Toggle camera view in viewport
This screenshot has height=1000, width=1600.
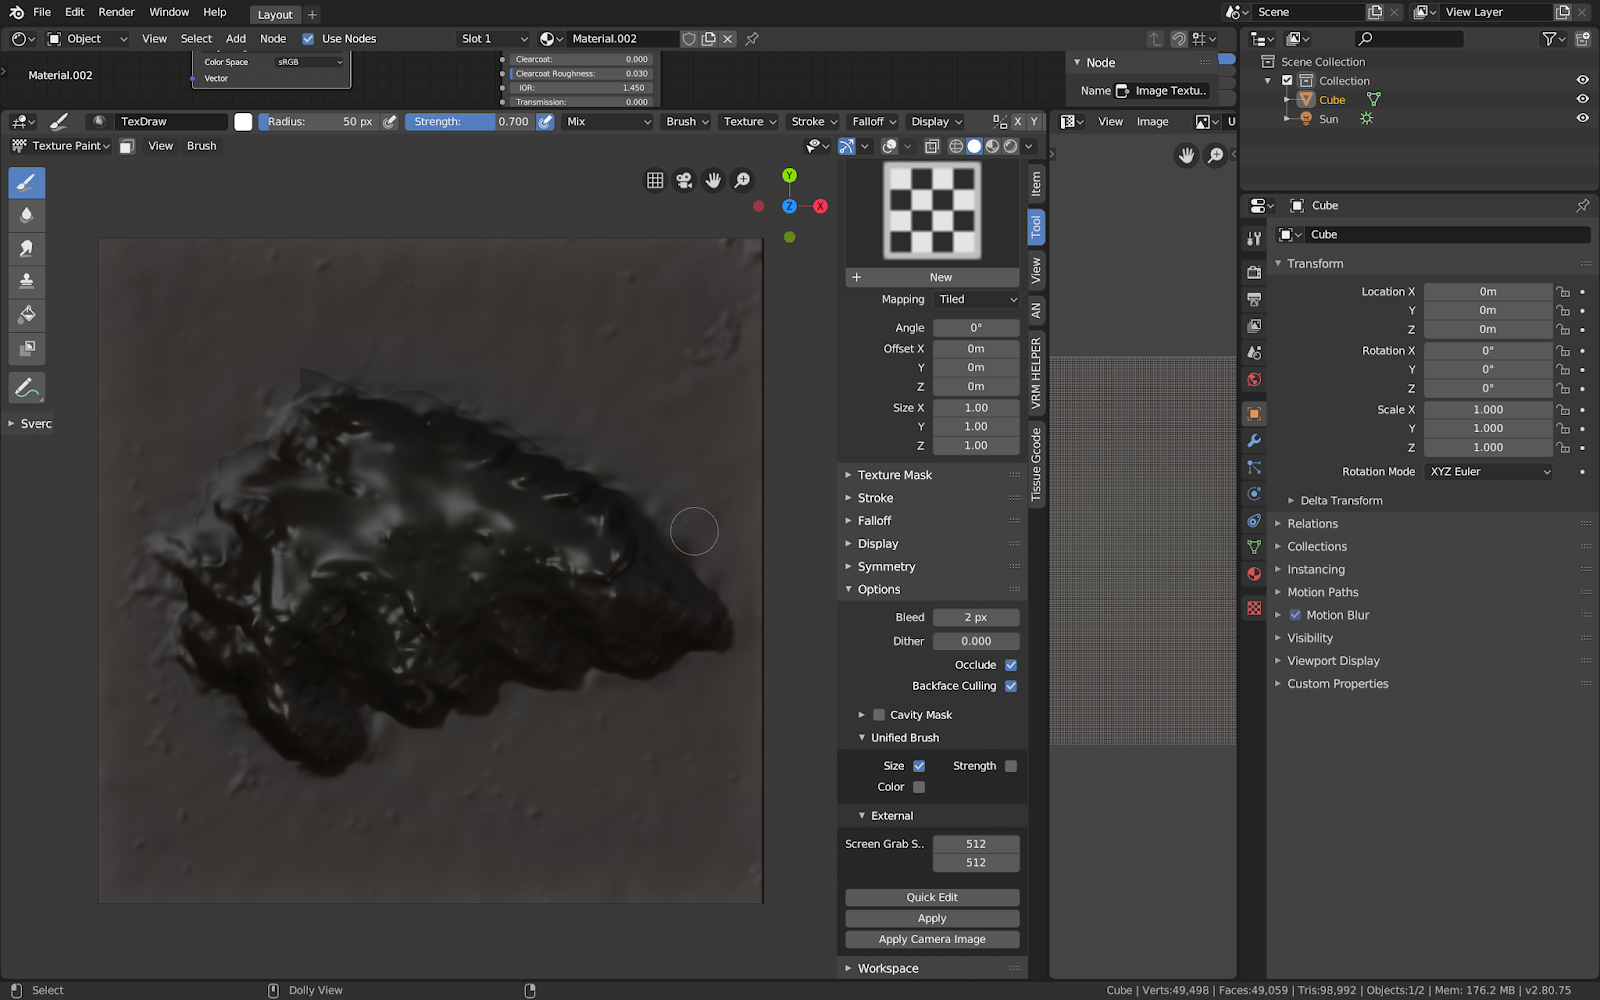(x=684, y=180)
